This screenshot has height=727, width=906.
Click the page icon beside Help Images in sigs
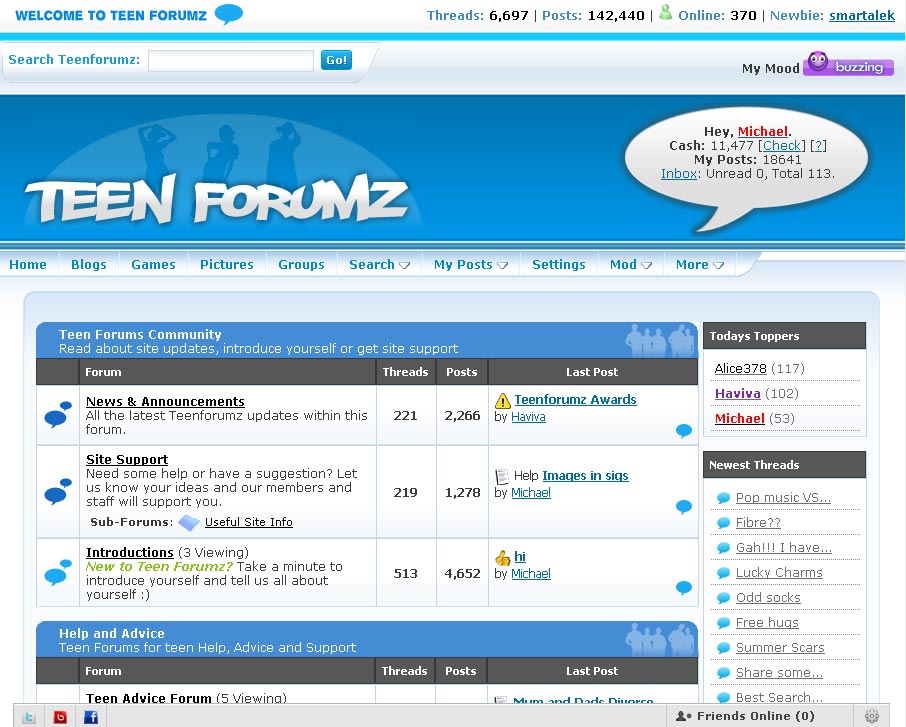click(502, 476)
